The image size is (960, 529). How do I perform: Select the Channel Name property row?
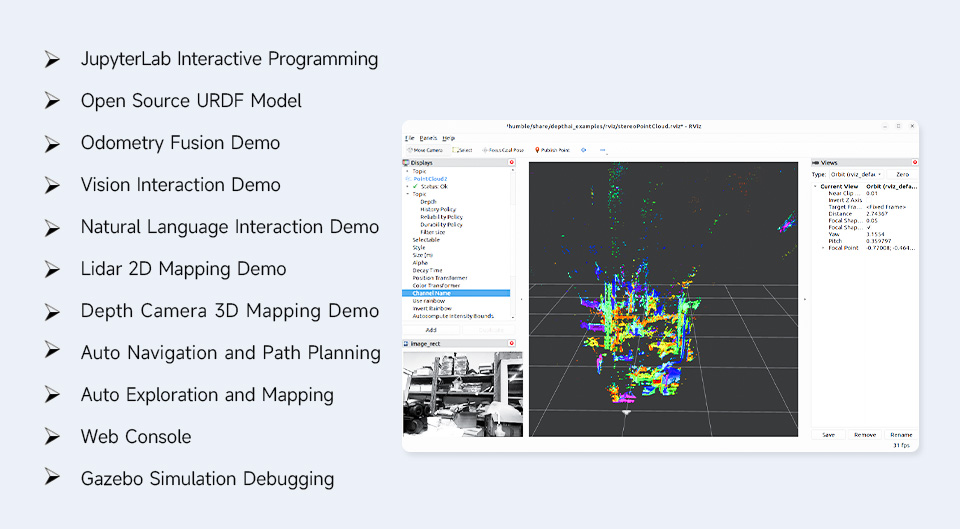(456, 293)
